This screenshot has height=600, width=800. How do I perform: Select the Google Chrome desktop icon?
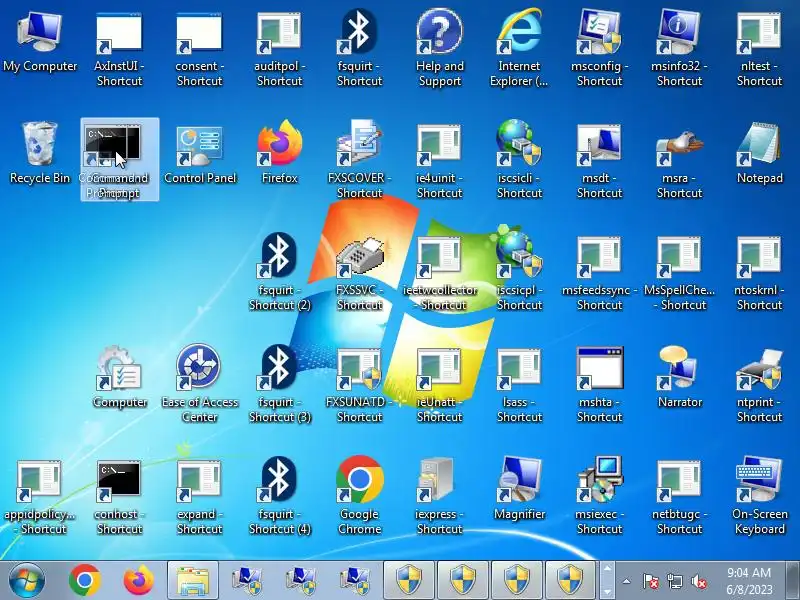360,495
